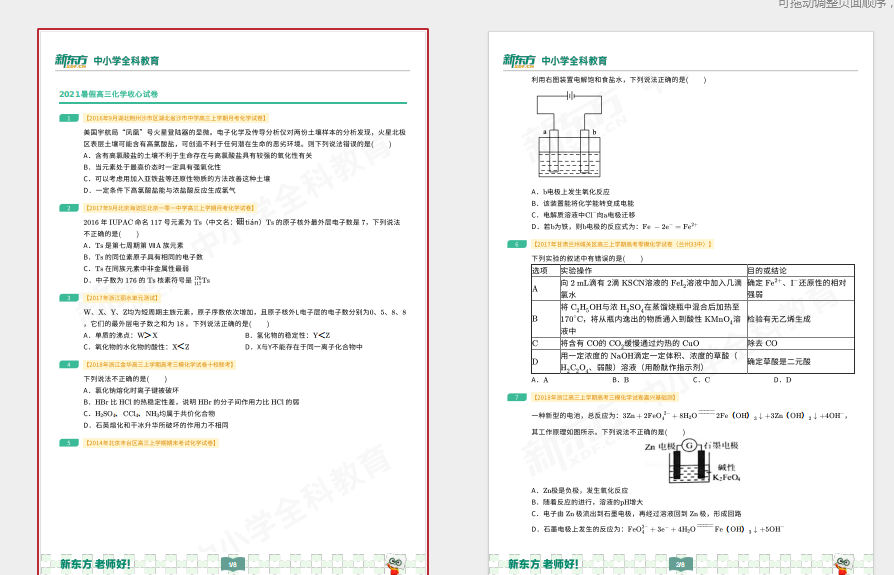Click 新东方 老师好! footer on page 1
The height and width of the screenshot is (575, 894).
(x=95, y=564)
